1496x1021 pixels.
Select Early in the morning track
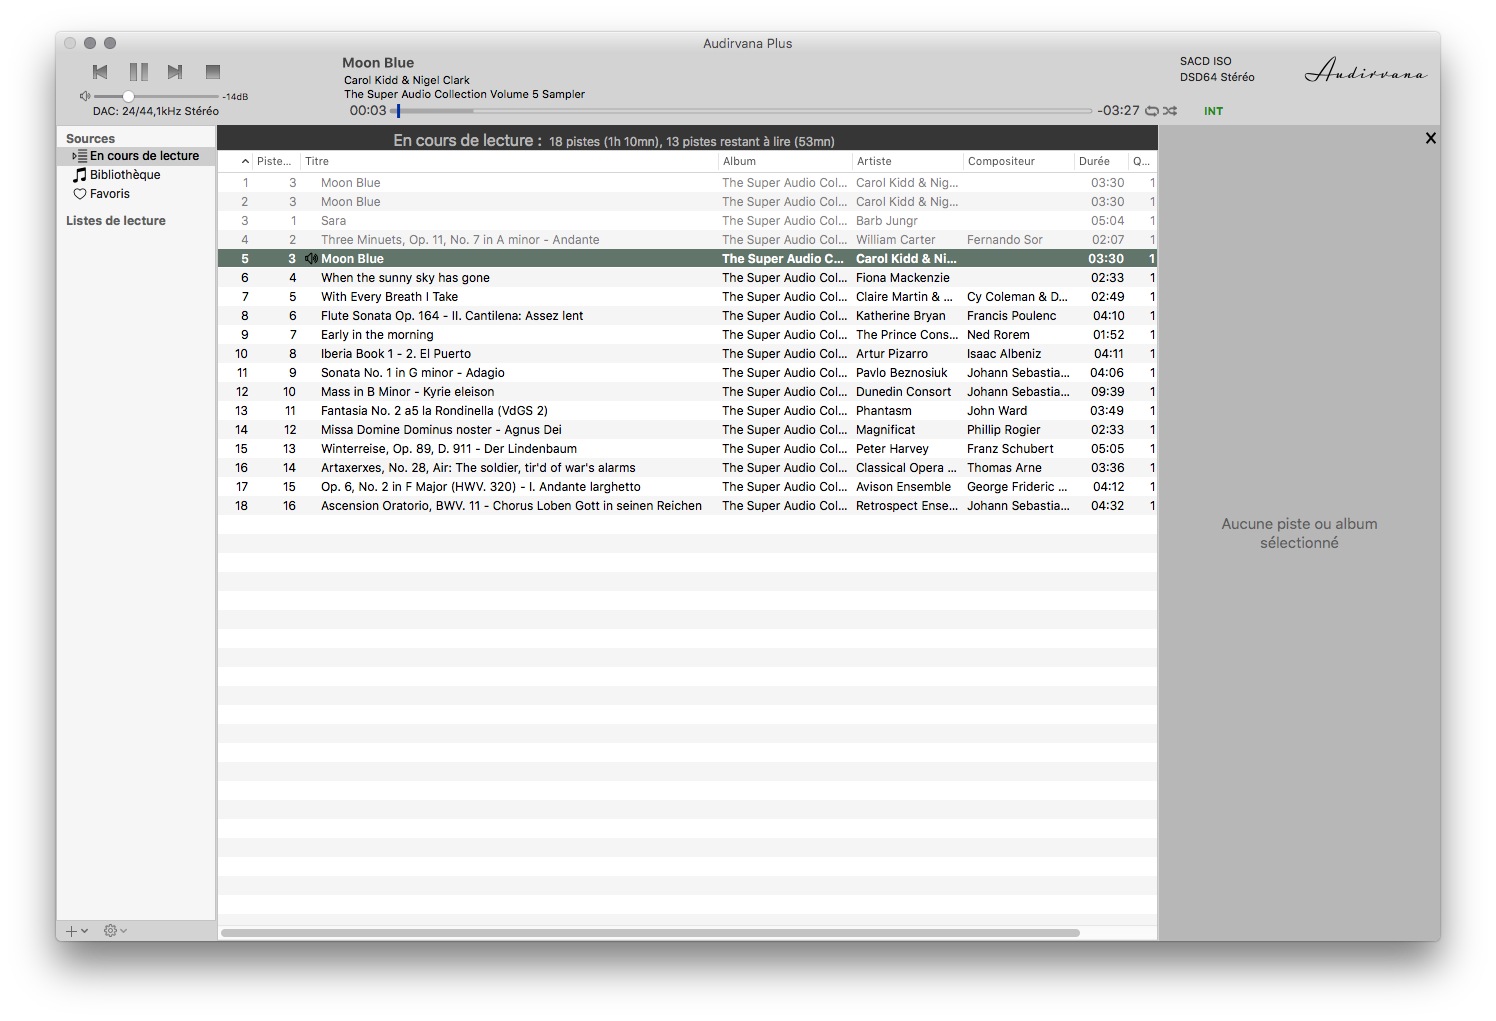pos(687,335)
